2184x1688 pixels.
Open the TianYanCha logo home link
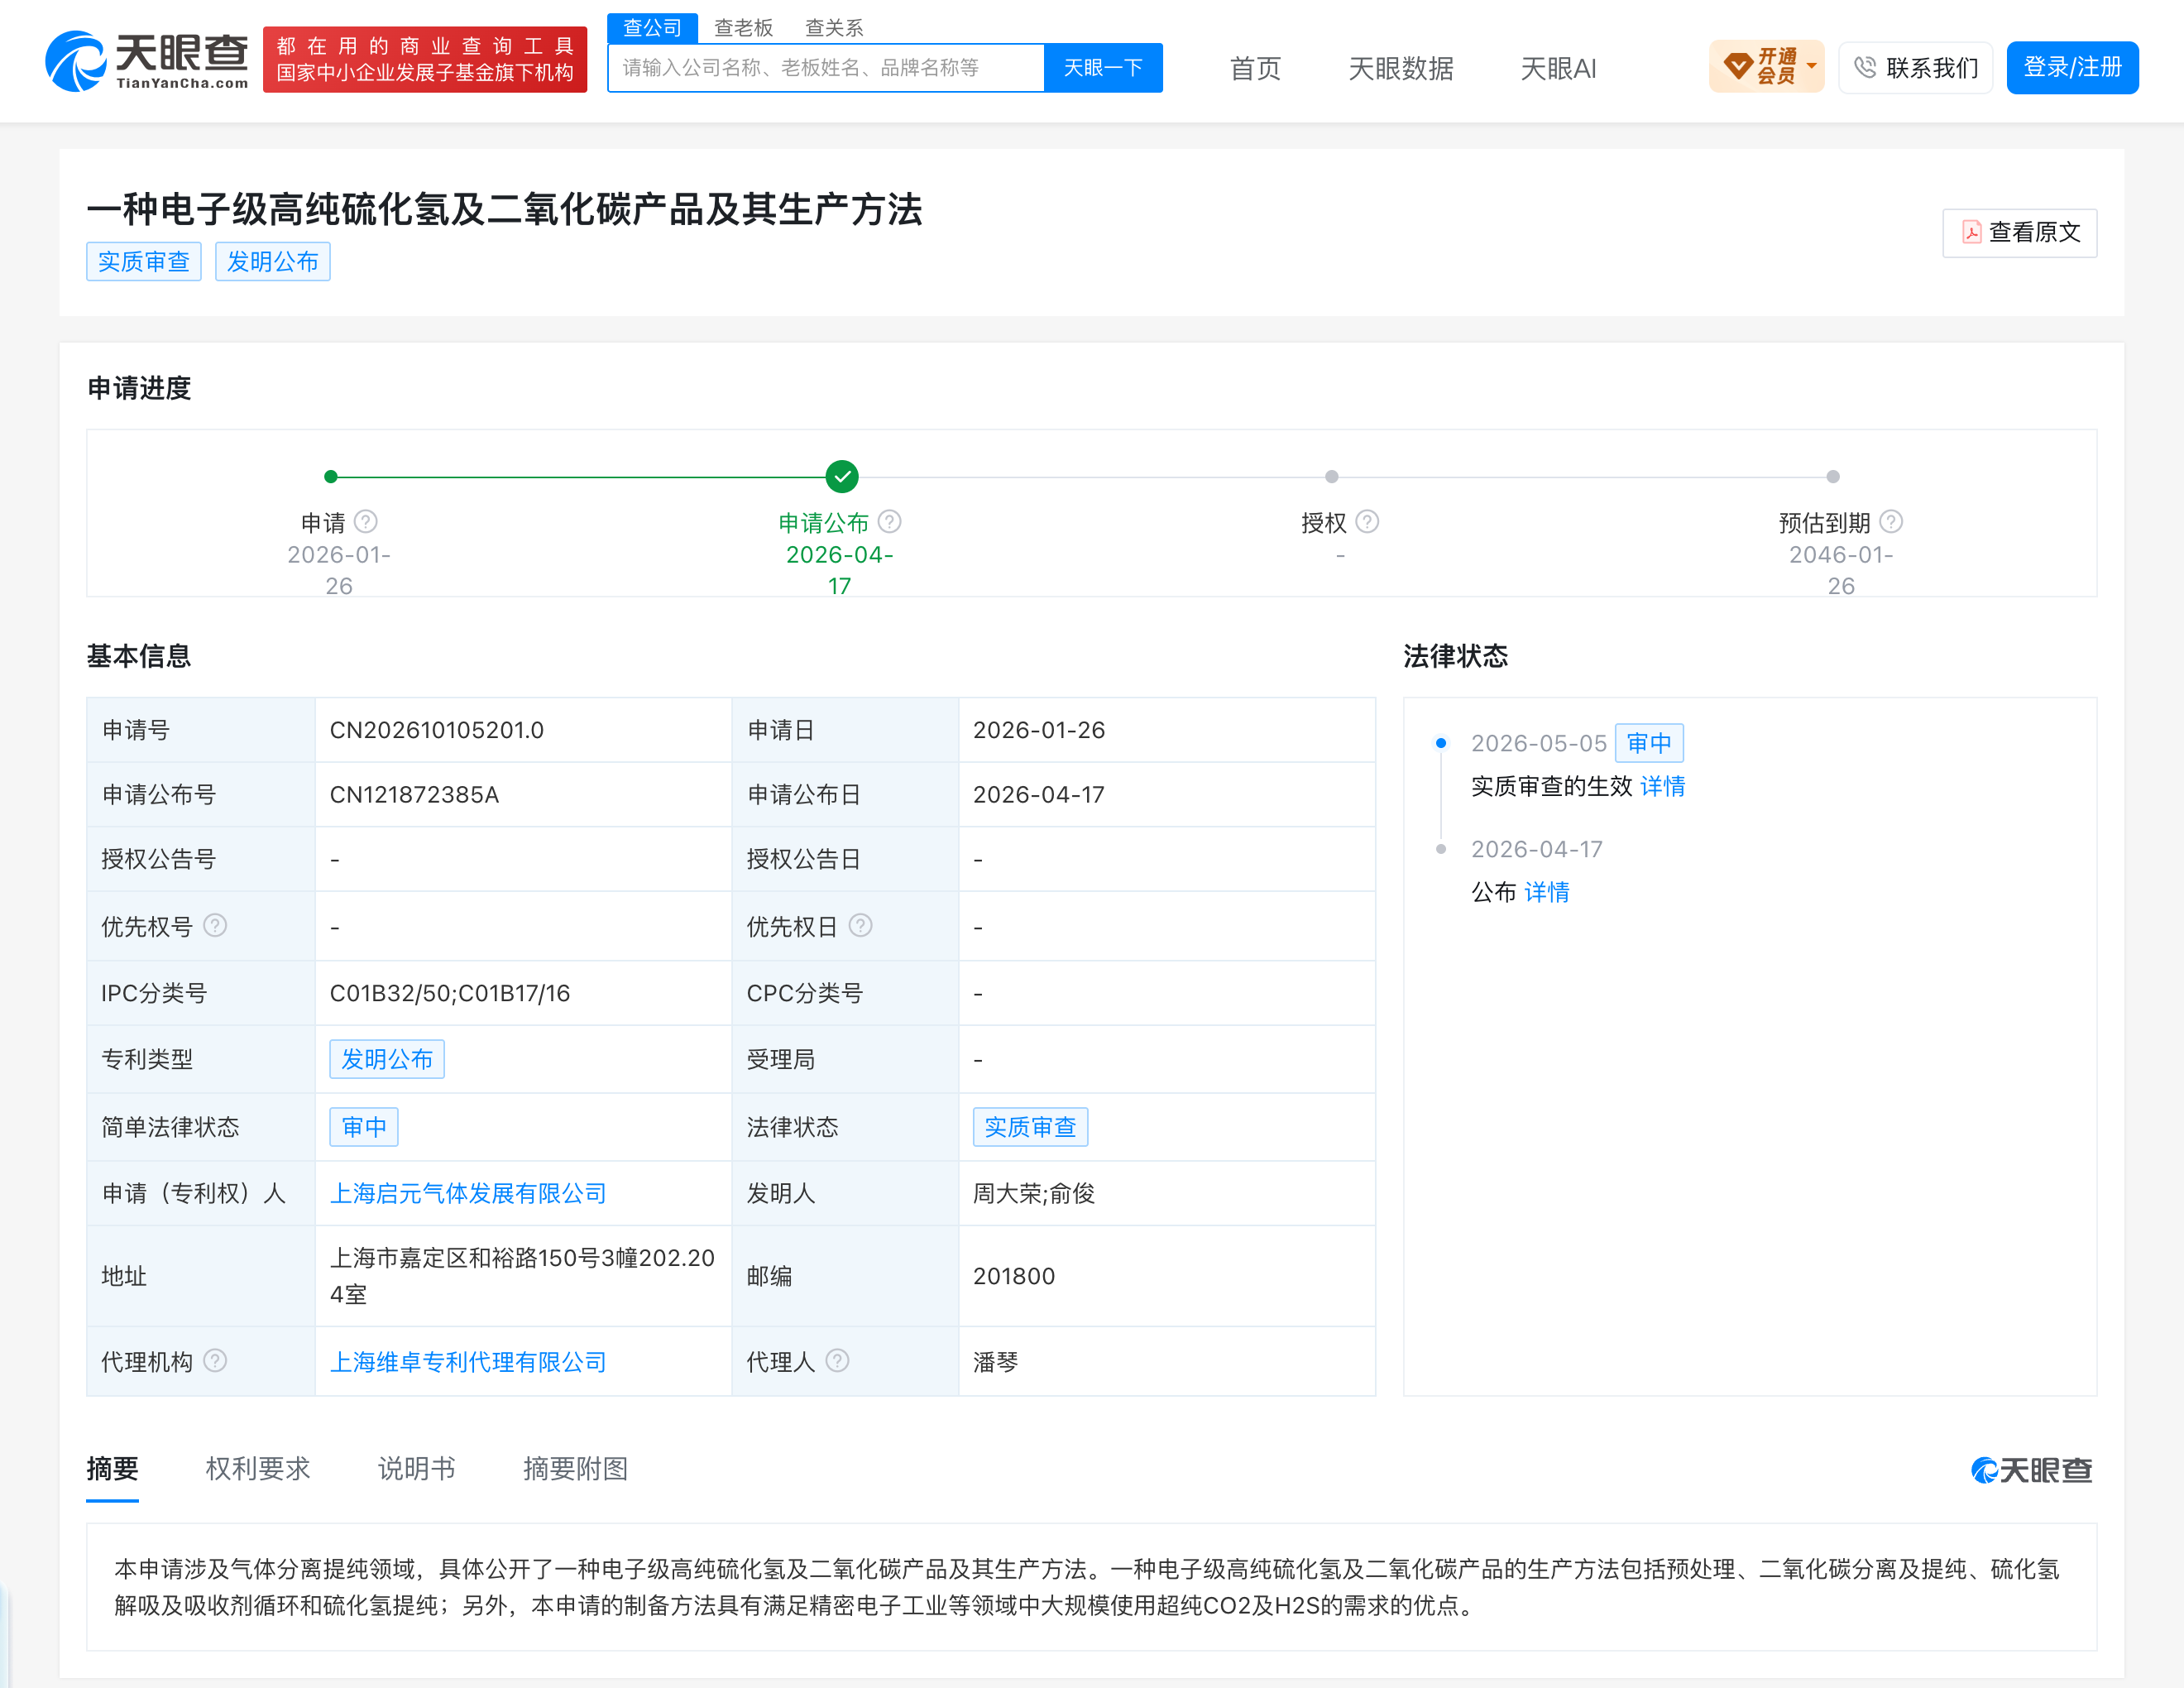pyautogui.click(x=147, y=60)
